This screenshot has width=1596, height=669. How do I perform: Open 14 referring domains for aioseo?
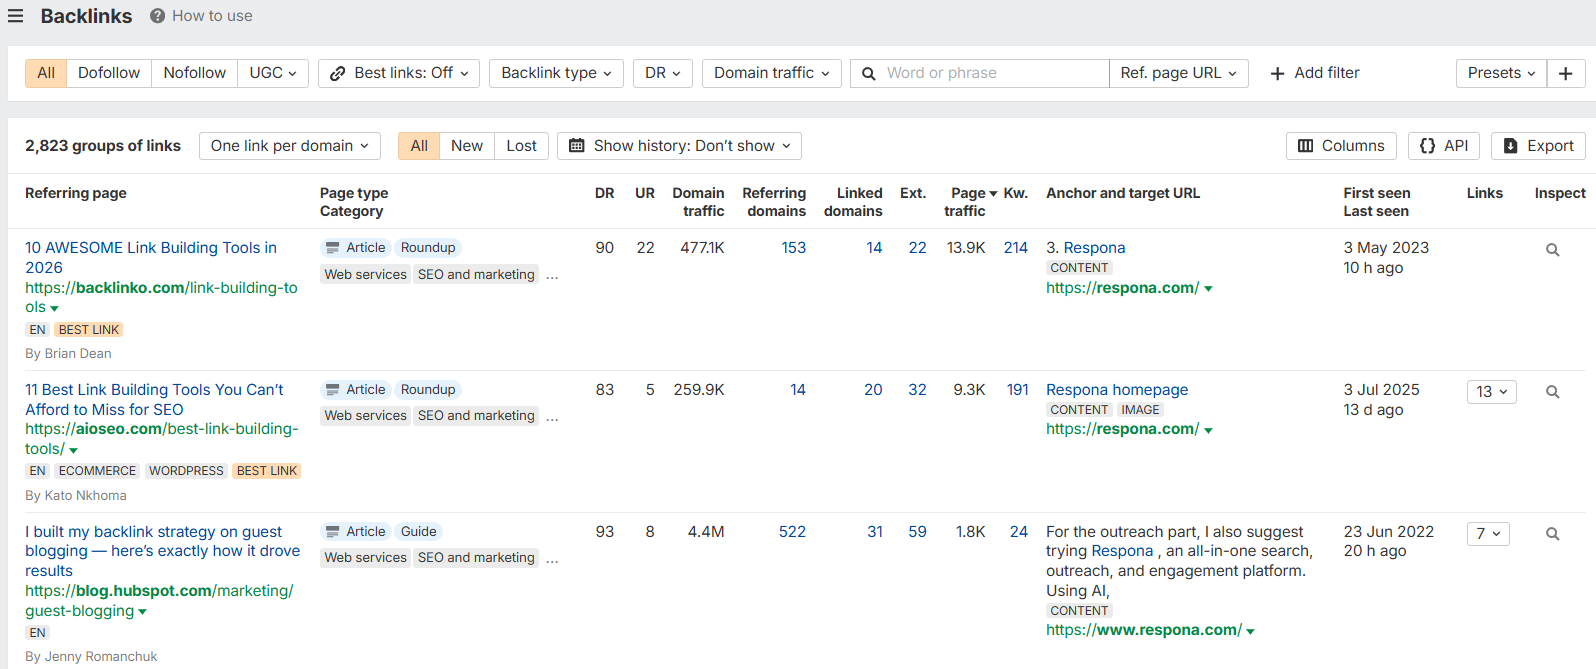pyautogui.click(x=798, y=390)
